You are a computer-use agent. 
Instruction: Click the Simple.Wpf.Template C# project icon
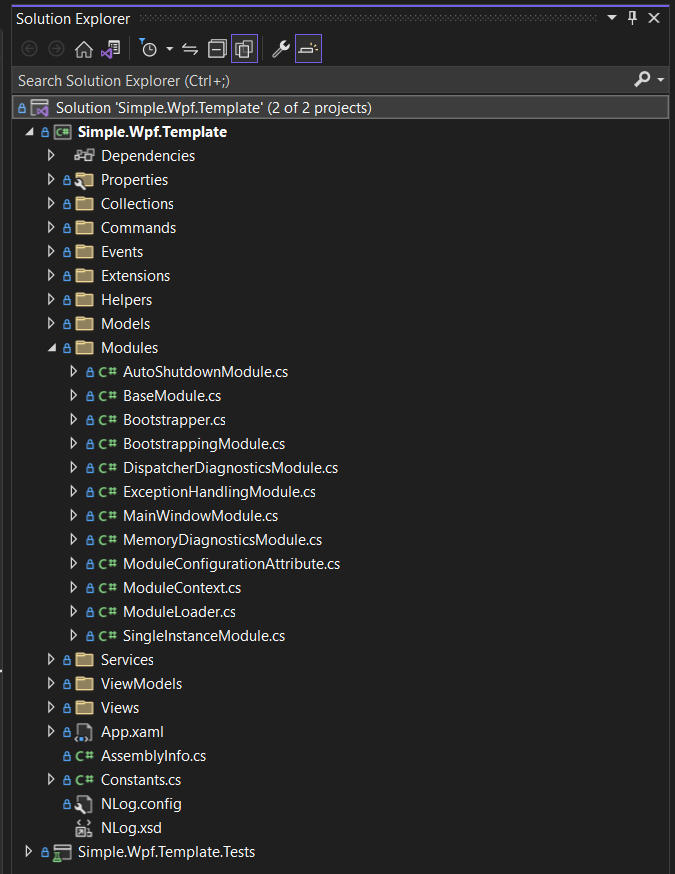click(62, 132)
